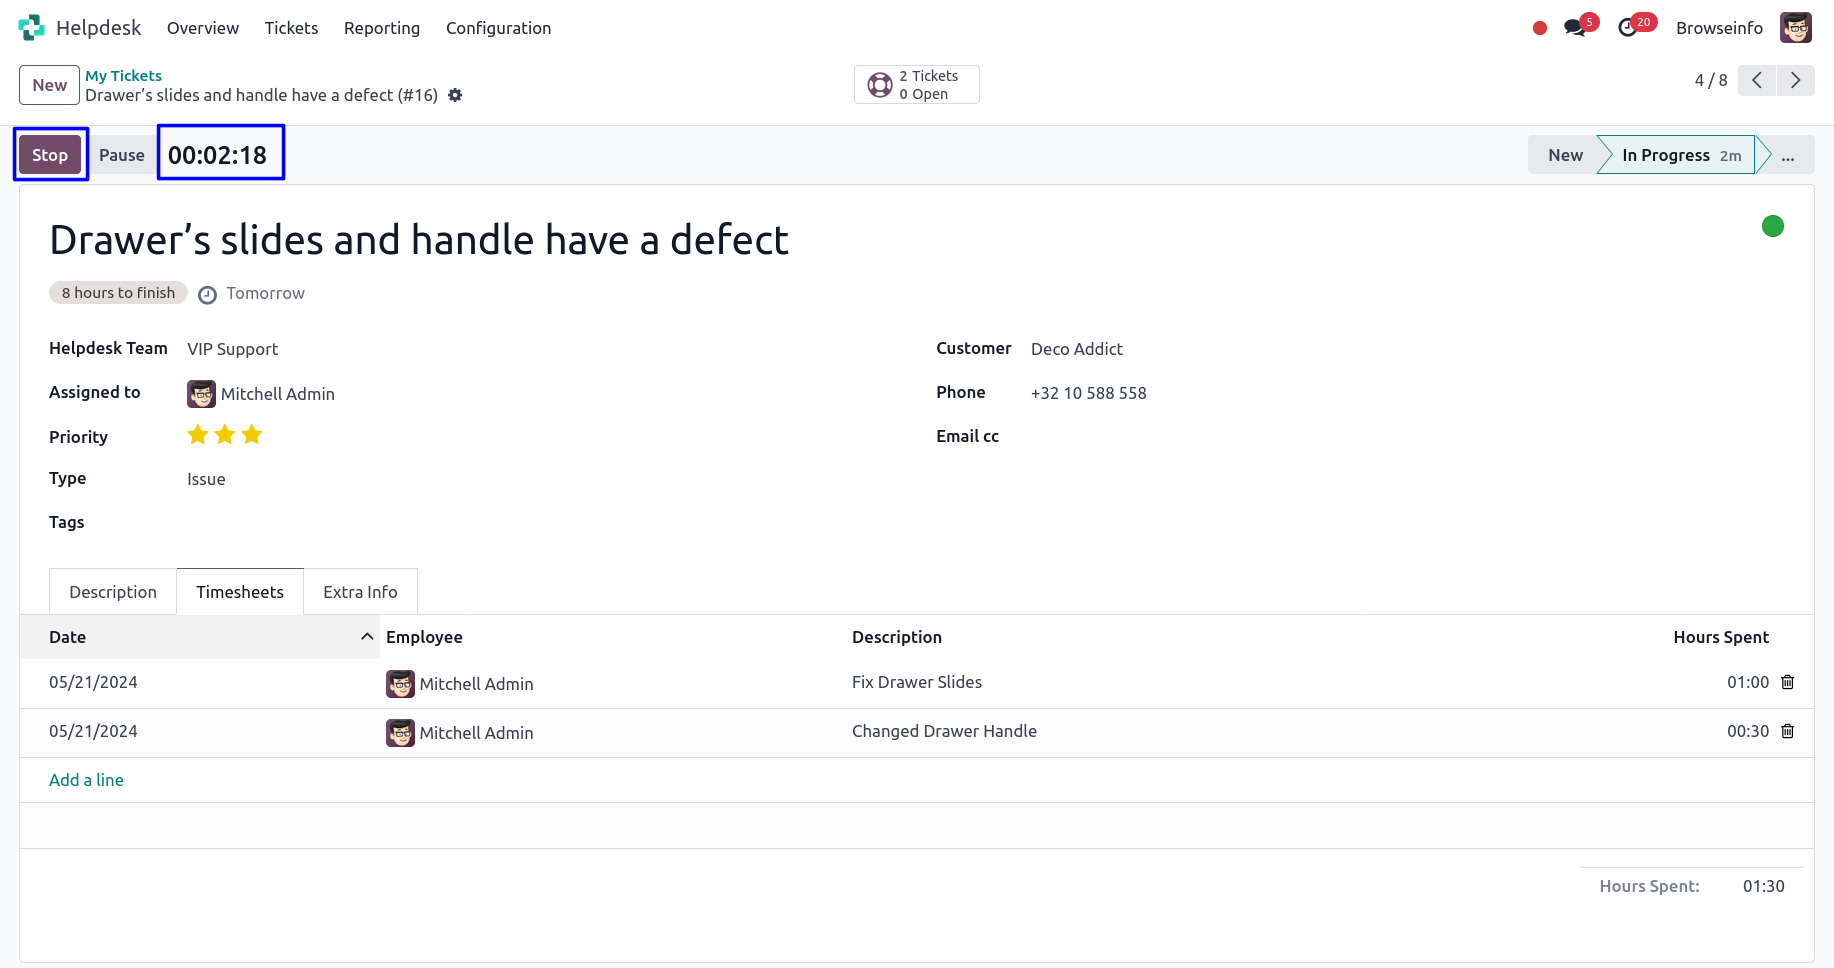Go to the next ticket arrow
1834x968 pixels.
(x=1795, y=80)
